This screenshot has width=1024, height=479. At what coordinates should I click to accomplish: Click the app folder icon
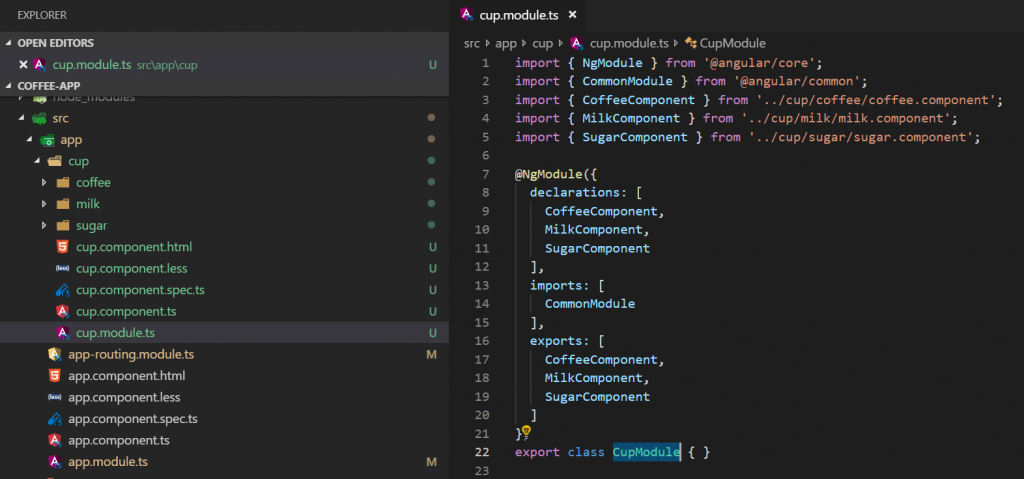coord(47,140)
